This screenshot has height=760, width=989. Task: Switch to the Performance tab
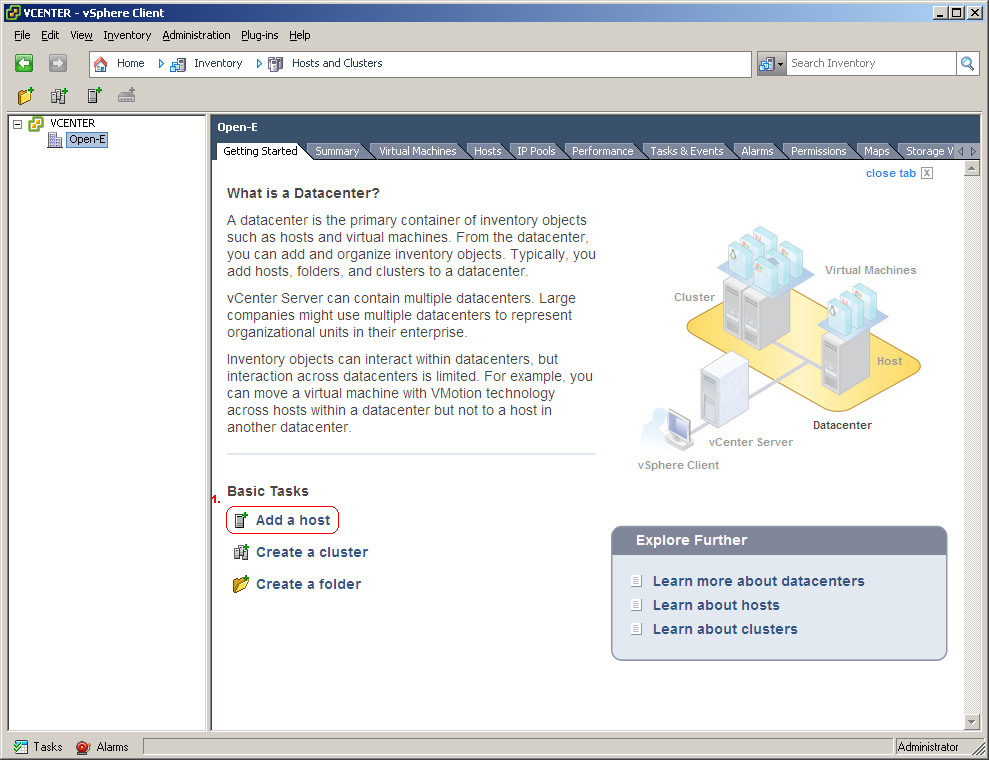[602, 151]
